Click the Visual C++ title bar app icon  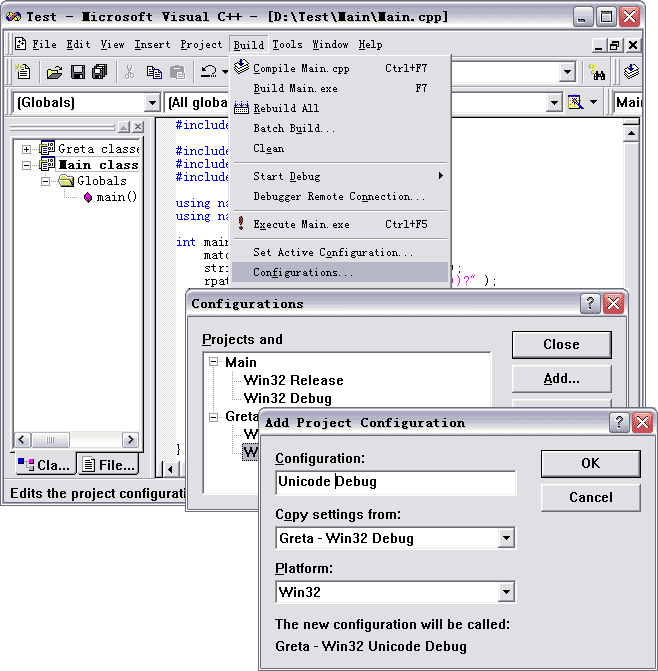14,17
